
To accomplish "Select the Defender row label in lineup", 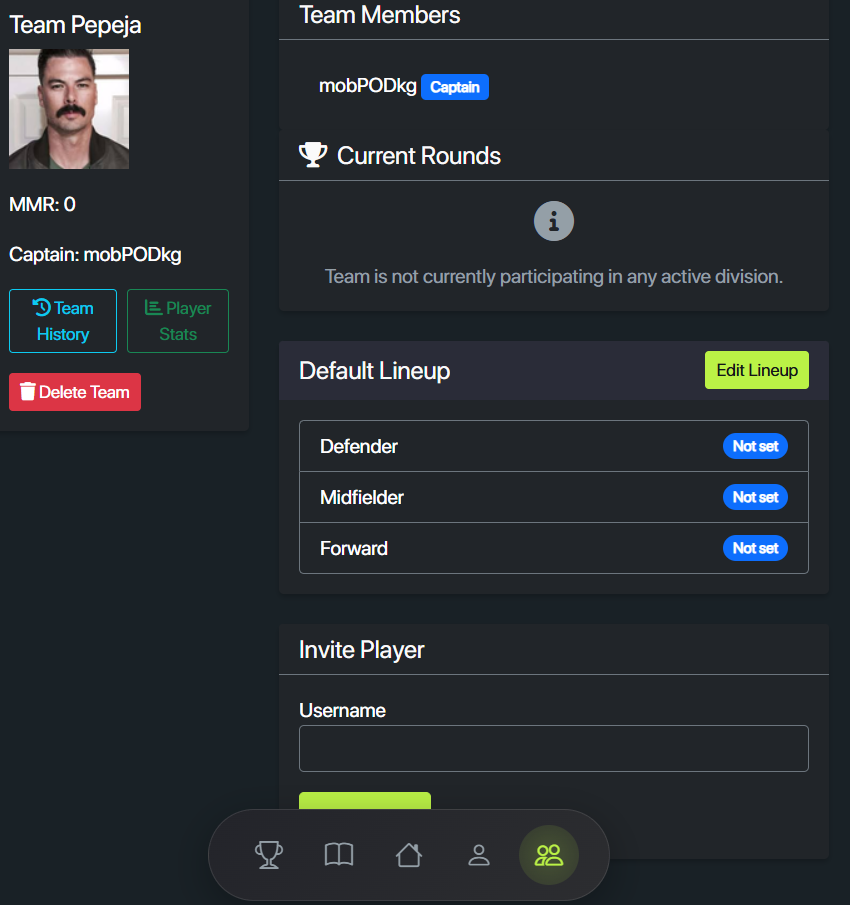I will pyautogui.click(x=359, y=446).
